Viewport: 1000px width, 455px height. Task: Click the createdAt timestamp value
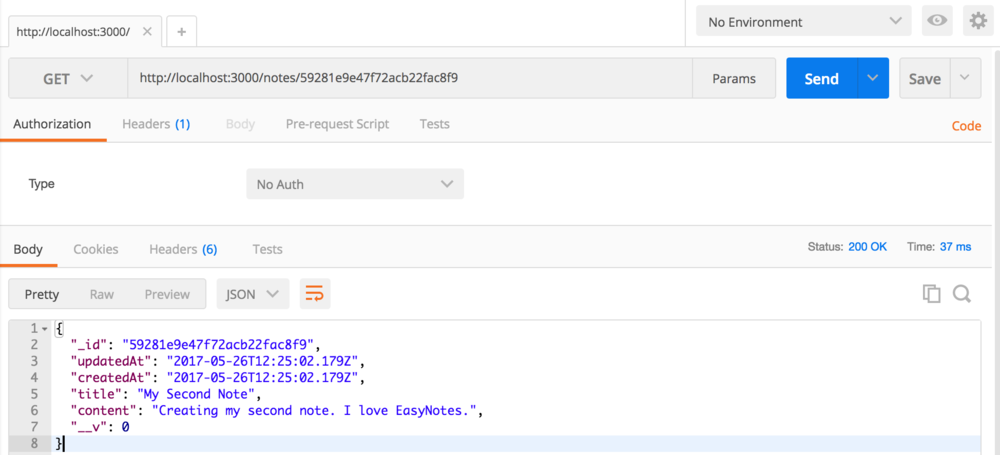point(263,378)
